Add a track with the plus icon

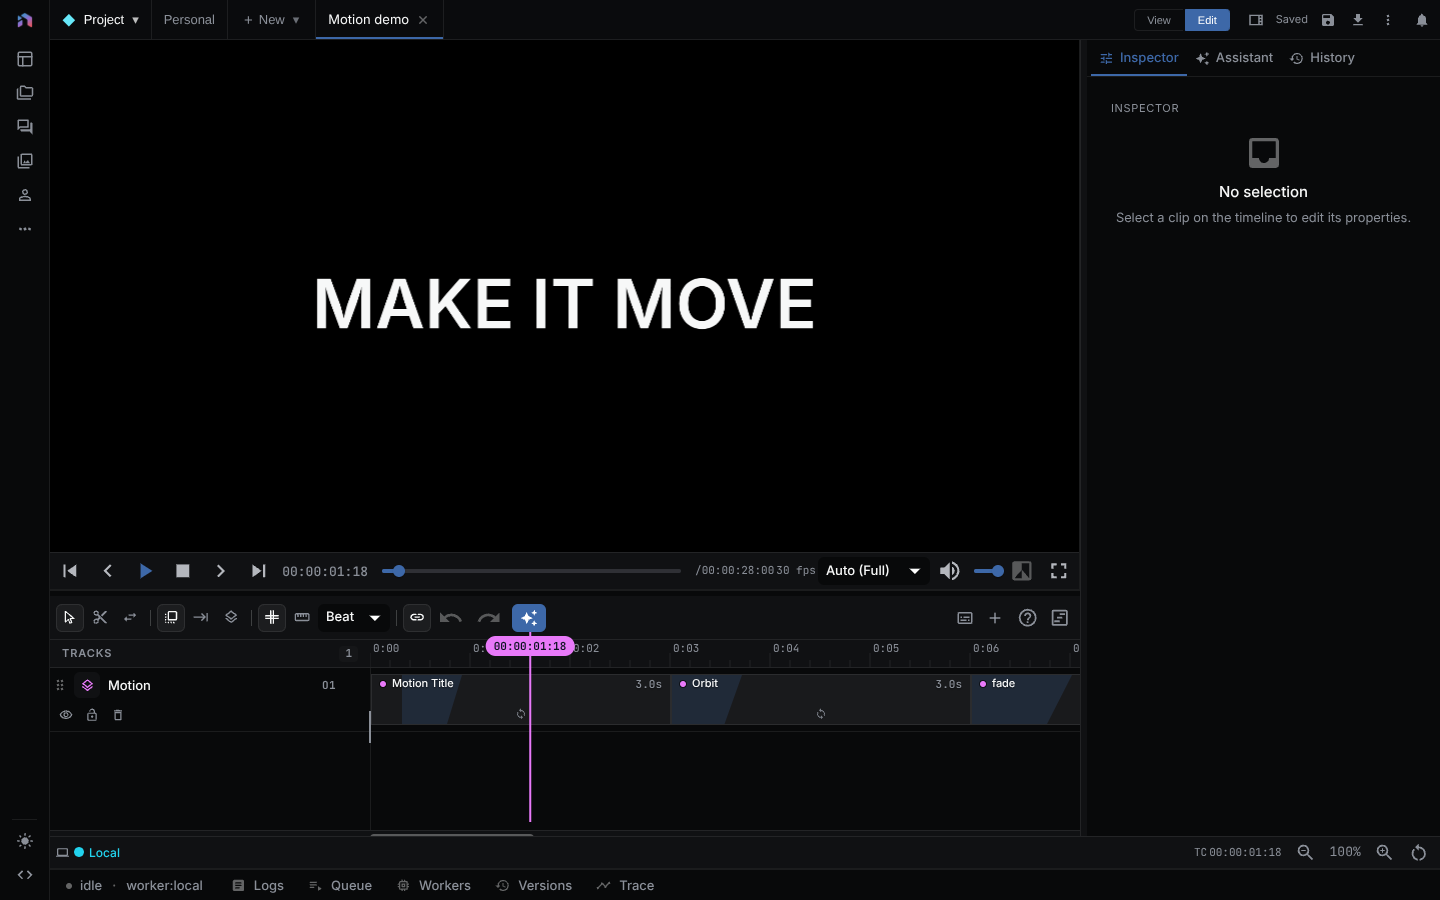point(995,618)
